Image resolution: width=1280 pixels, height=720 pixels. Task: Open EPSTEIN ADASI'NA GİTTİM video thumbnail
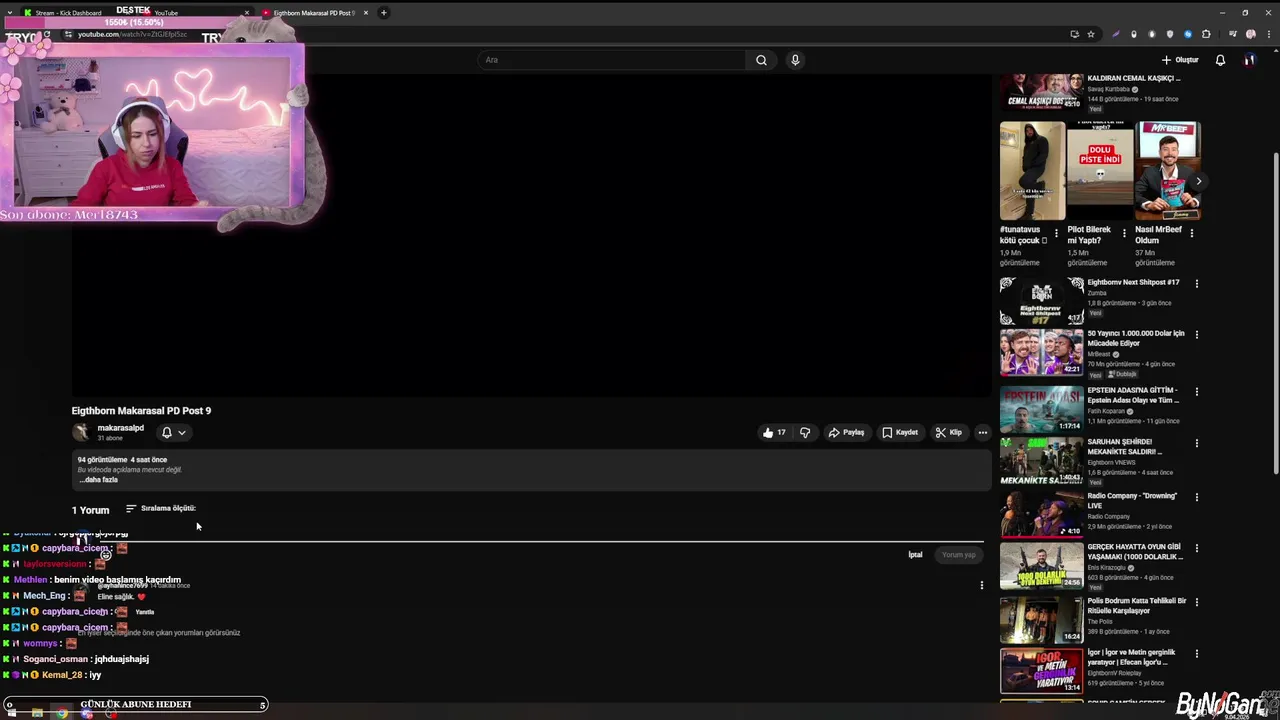click(x=1041, y=409)
